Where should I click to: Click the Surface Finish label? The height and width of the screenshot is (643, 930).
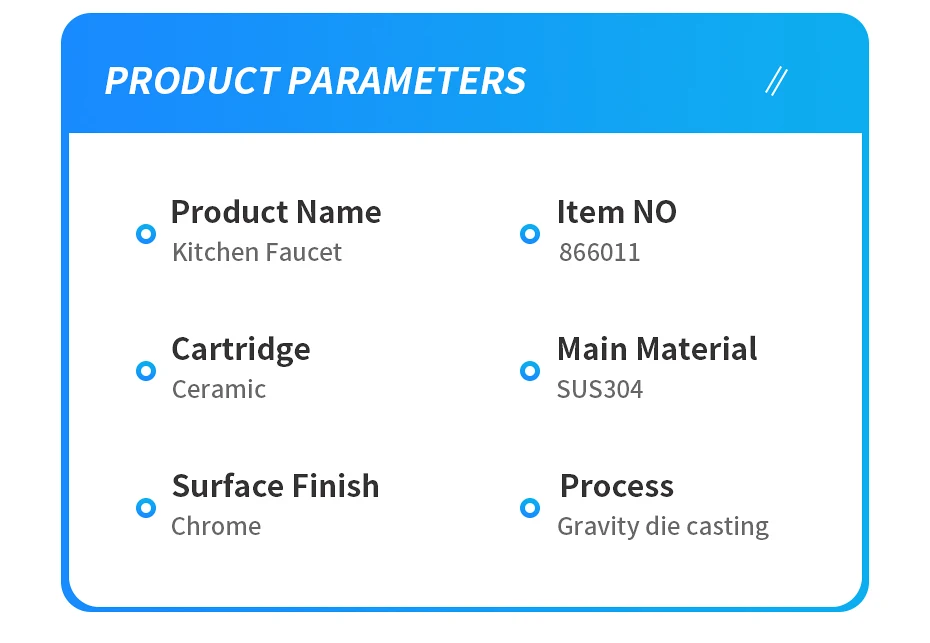pyautogui.click(x=276, y=486)
